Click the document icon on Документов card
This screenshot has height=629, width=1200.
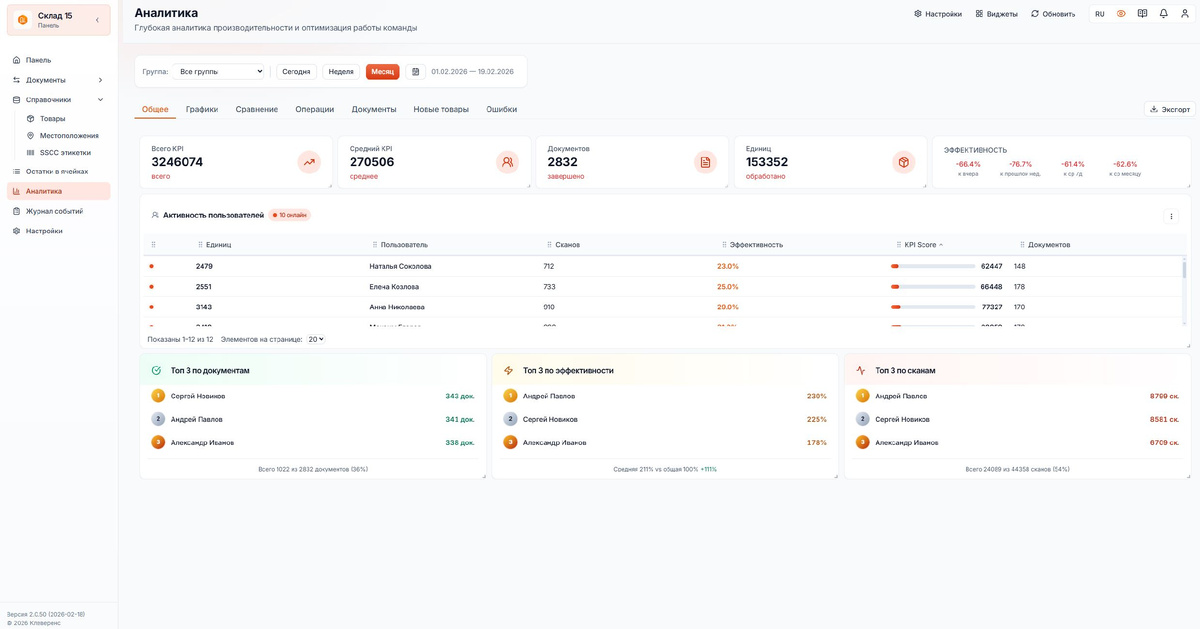(x=705, y=162)
